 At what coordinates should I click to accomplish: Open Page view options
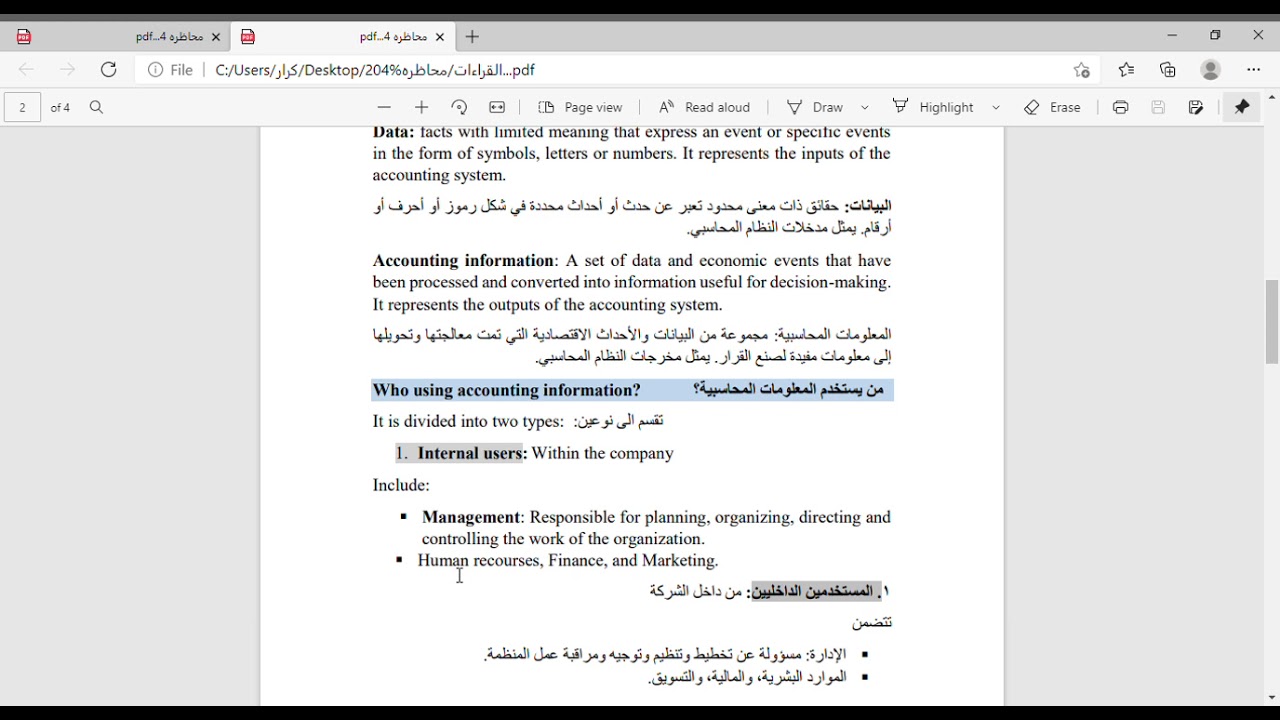(x=580, y=107)
